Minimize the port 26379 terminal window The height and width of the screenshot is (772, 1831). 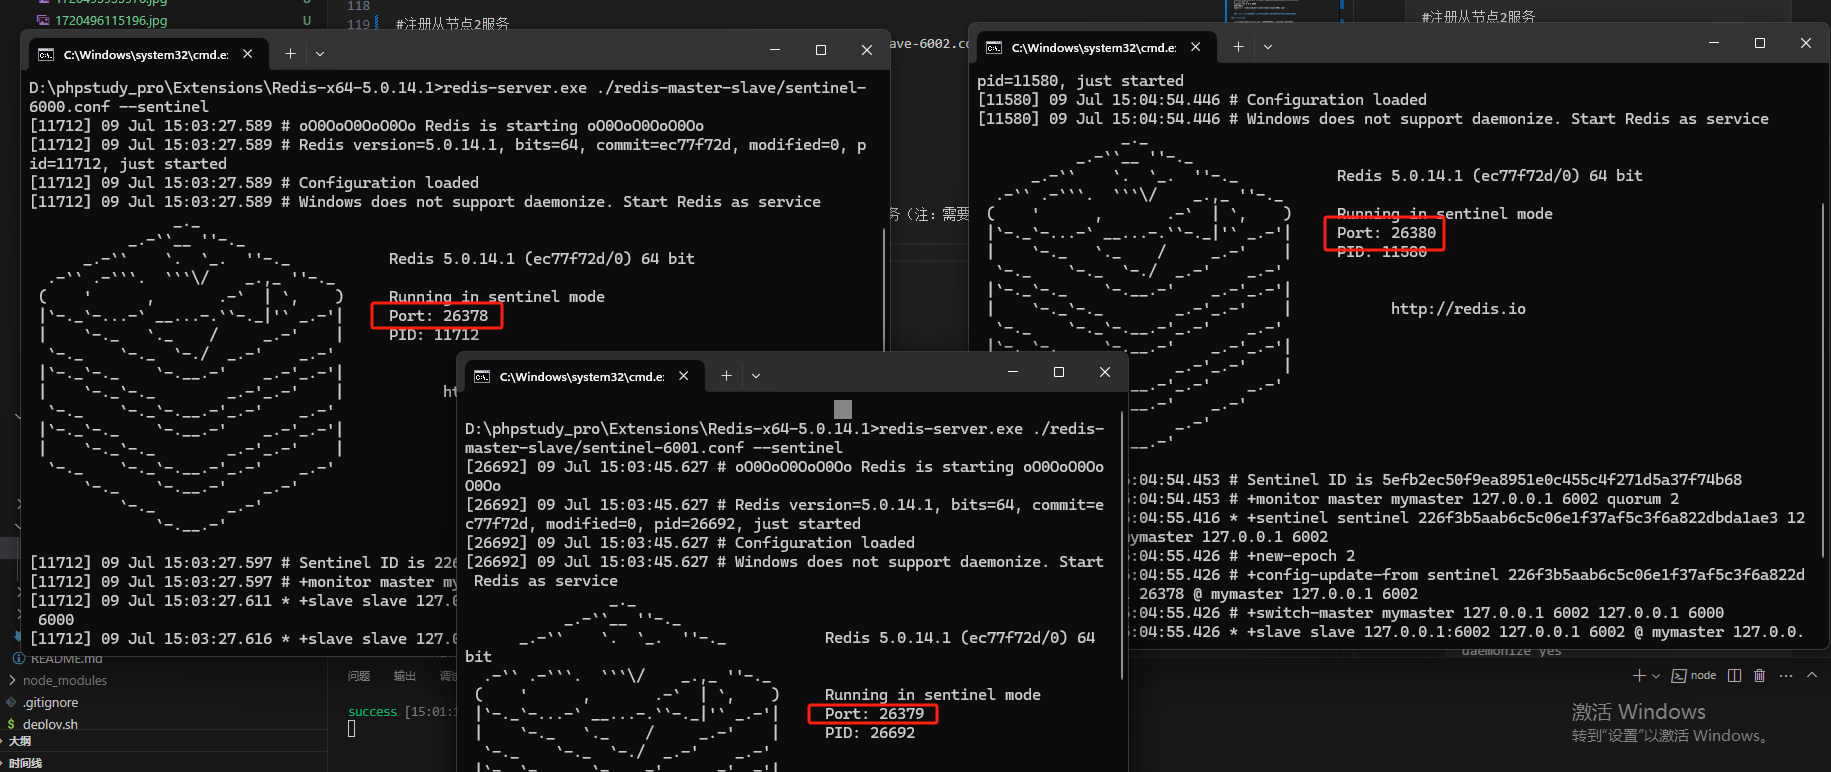pyautogui.click(x=1013, y=372)
